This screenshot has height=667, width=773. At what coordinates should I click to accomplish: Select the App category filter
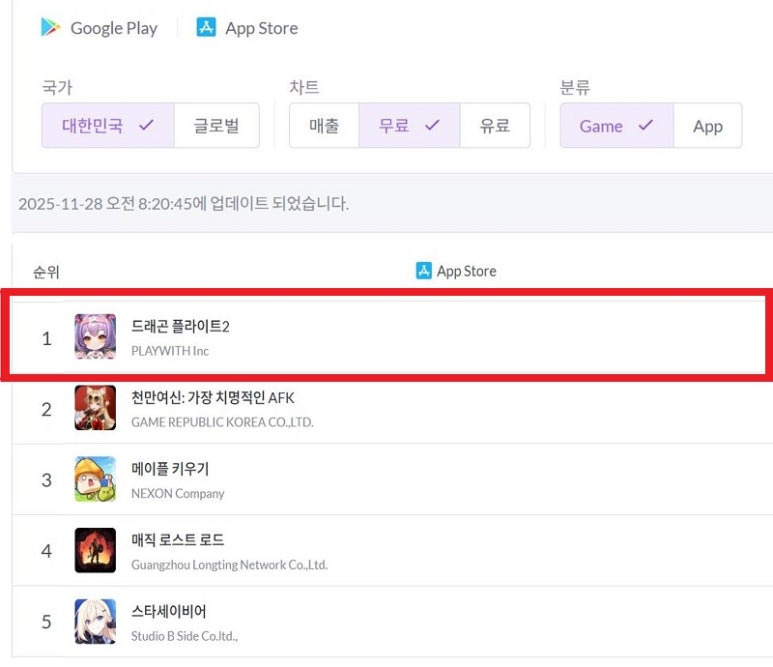tap(707, 125)
